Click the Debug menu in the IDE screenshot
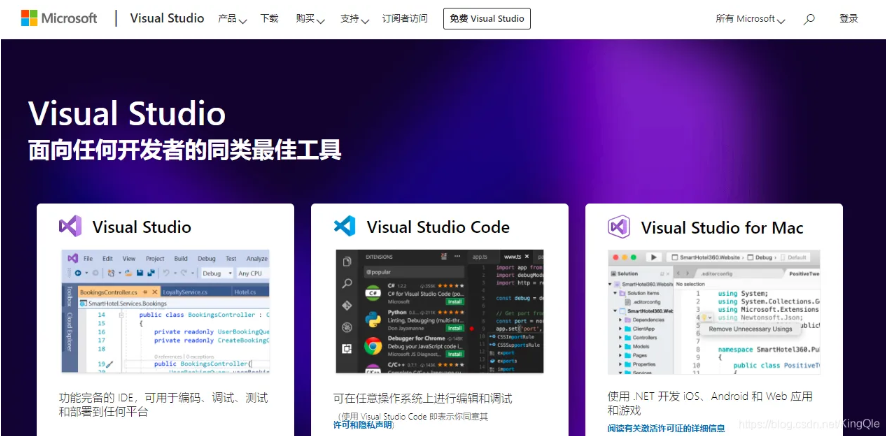The height and width of the screenshot is (436, 886). tap(206, 259)
